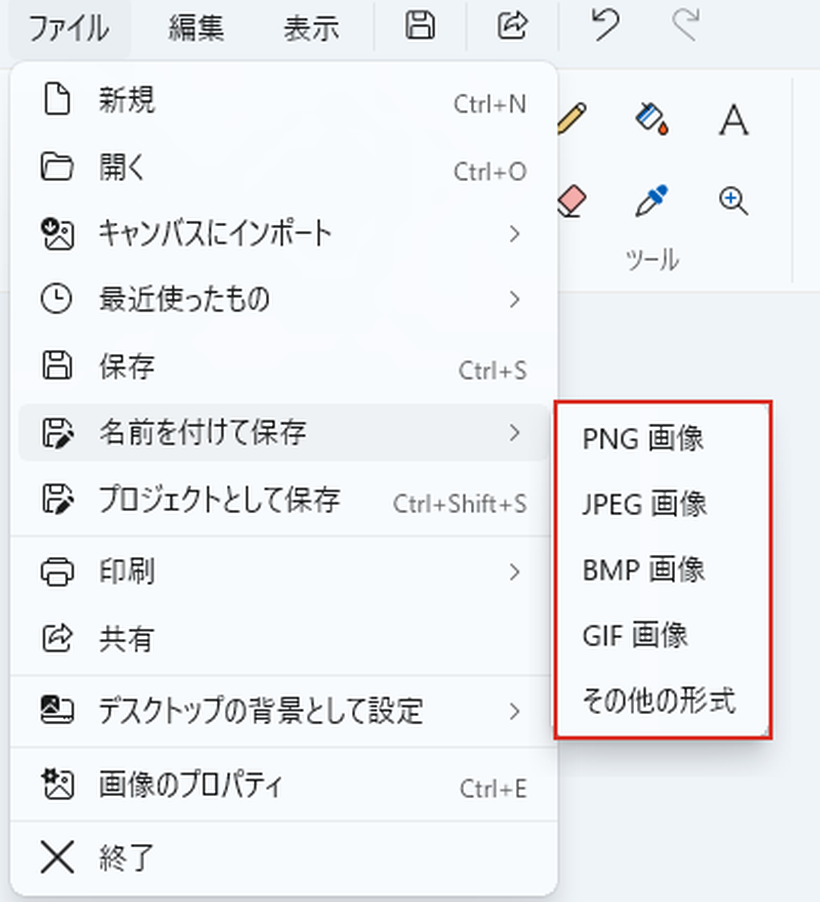Click the icon beside プロジェクトとして保存
This screenshot has width=820, height=902.
tap(58, 499)
